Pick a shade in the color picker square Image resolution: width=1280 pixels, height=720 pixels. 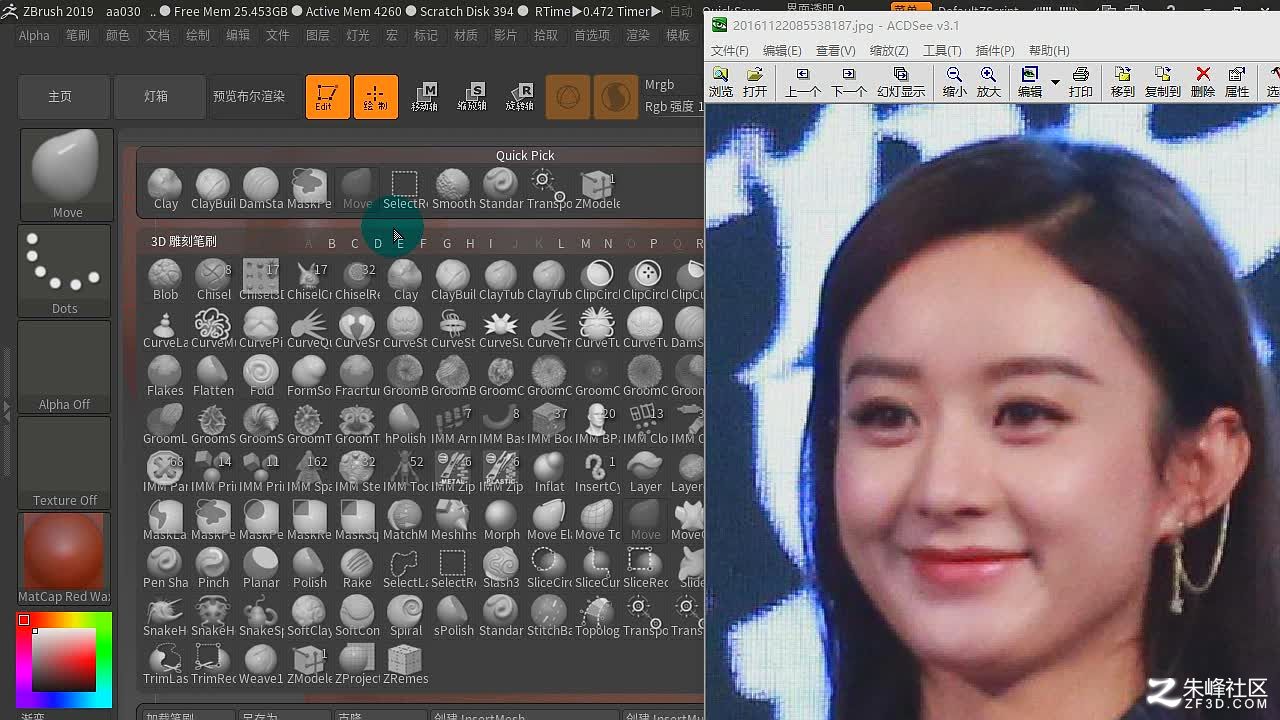pyautogui.click(x=64, y=660)
